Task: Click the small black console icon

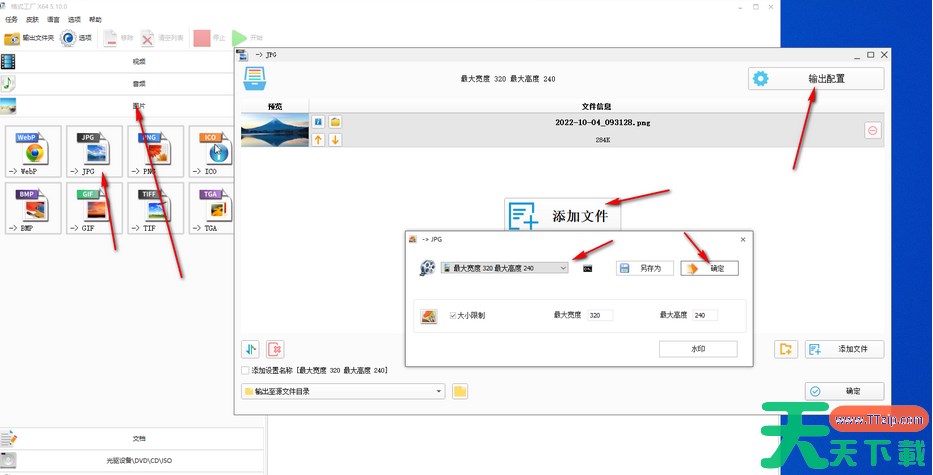Action: (587, 268)
